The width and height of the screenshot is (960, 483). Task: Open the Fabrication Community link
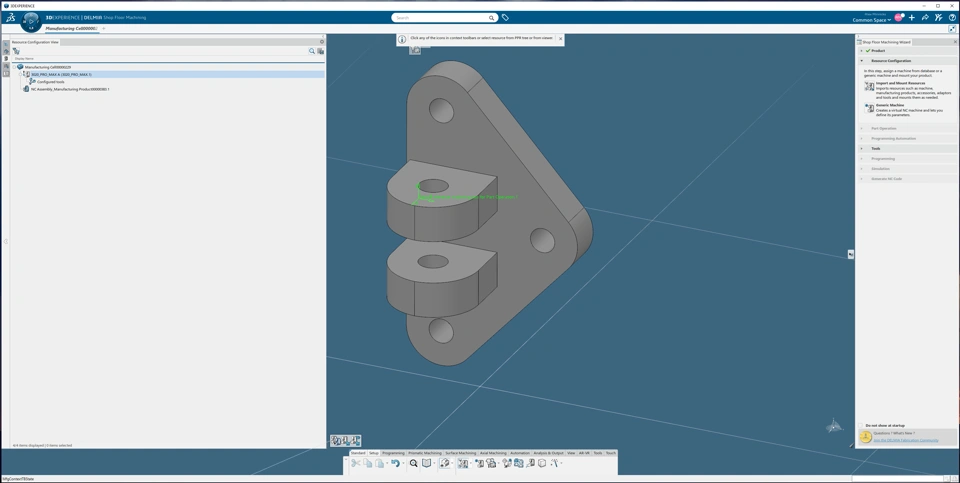906,440
